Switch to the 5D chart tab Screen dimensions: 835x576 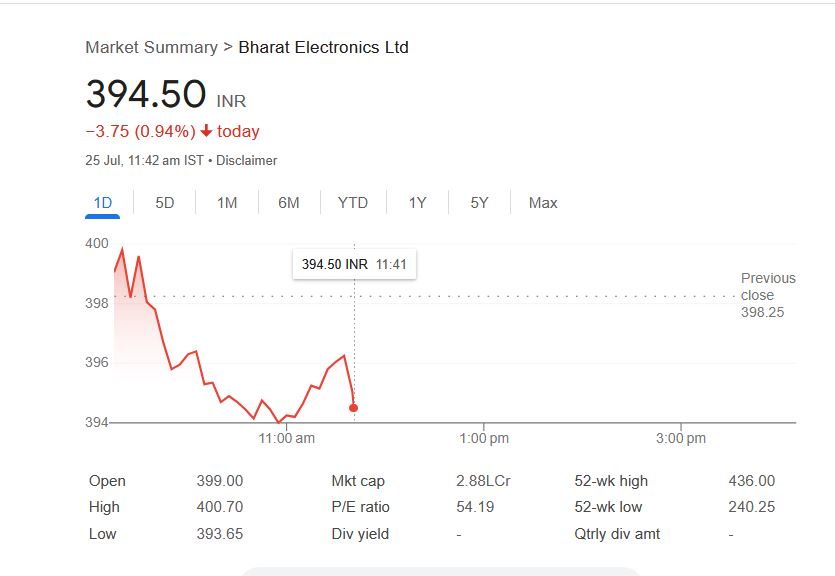coord(165,203)
